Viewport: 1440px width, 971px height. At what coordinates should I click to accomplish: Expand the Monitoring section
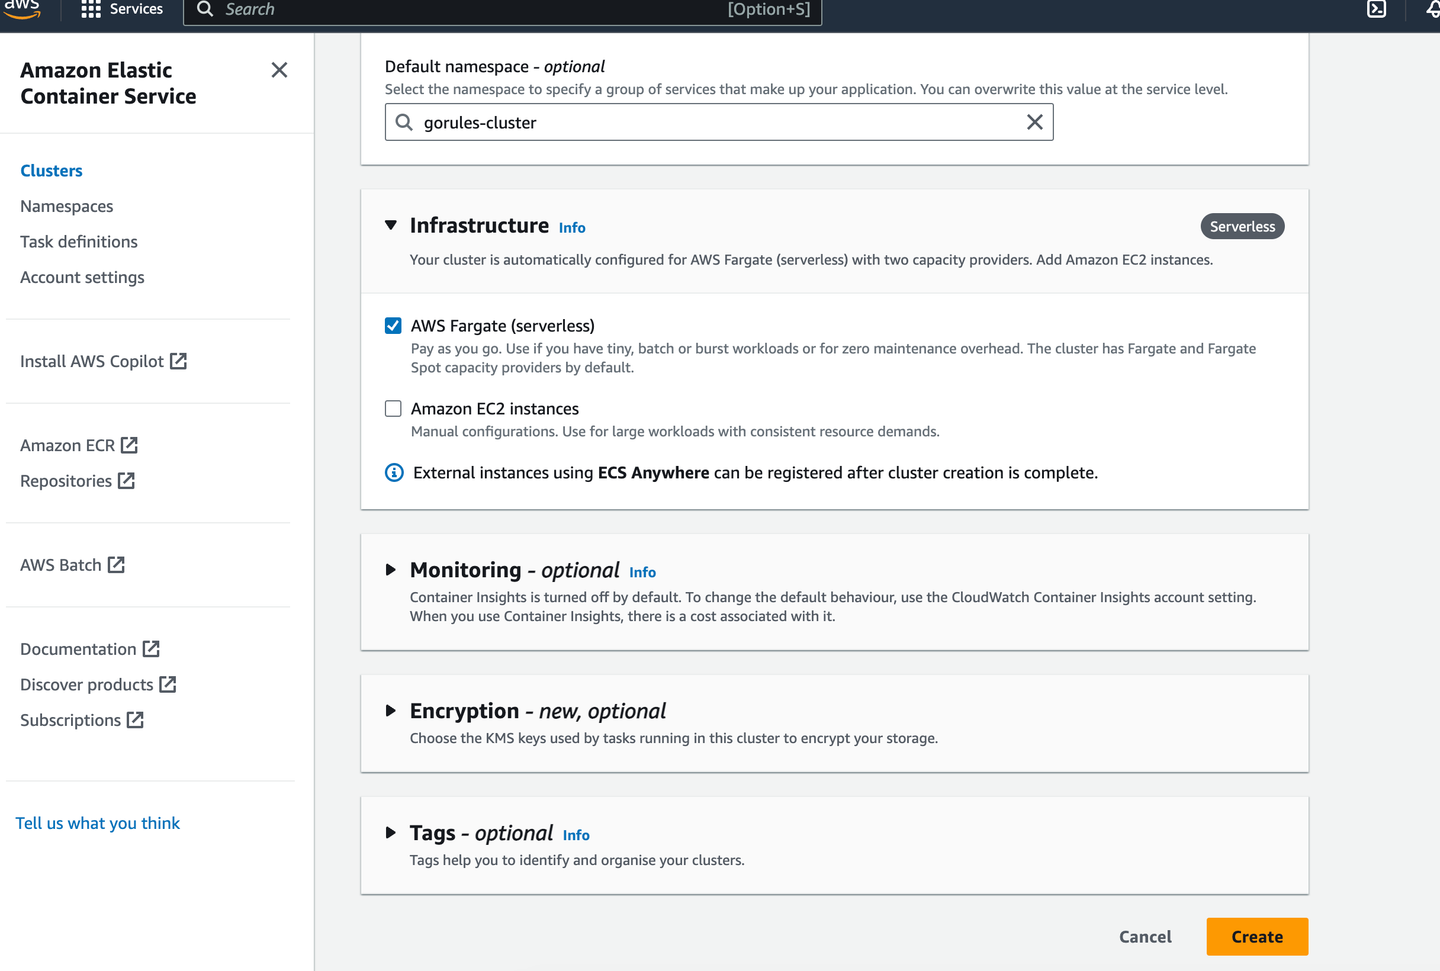tap(390, 569)
